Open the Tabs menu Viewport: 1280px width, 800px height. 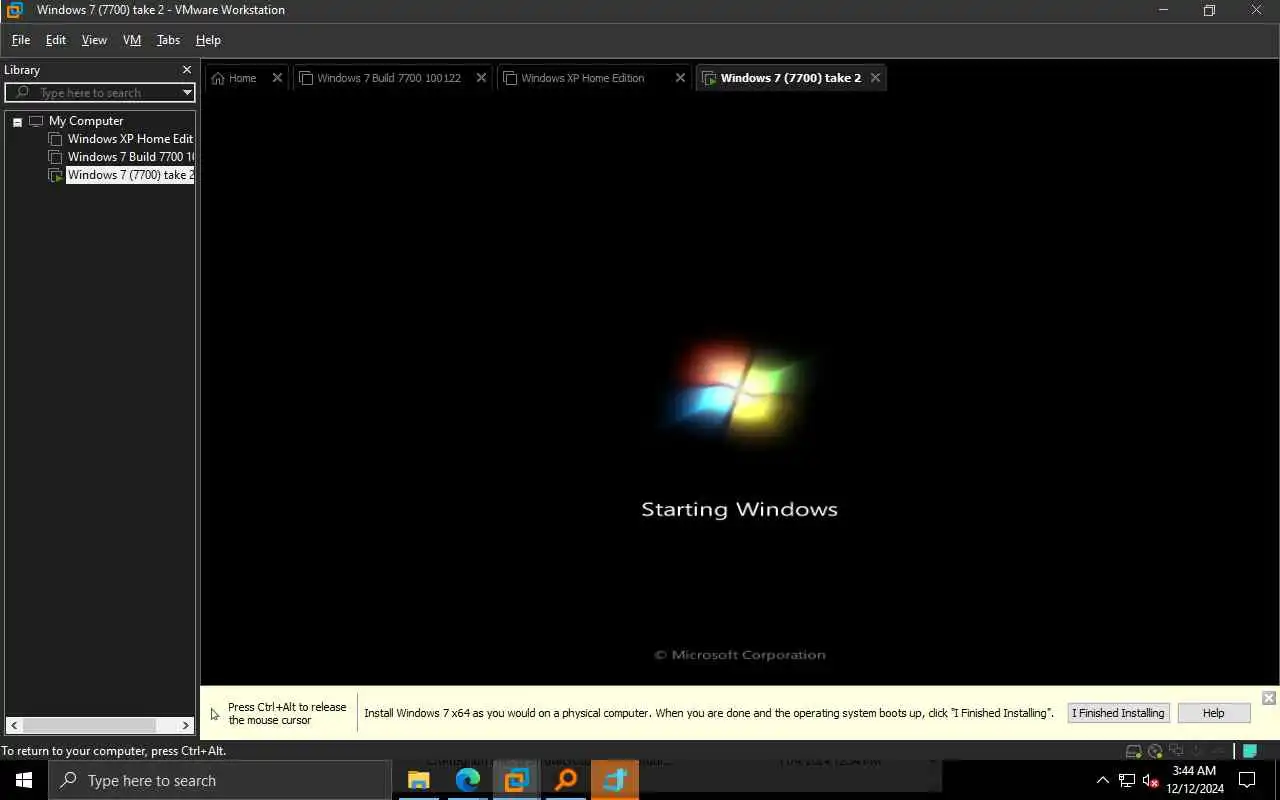pos(168,40)
